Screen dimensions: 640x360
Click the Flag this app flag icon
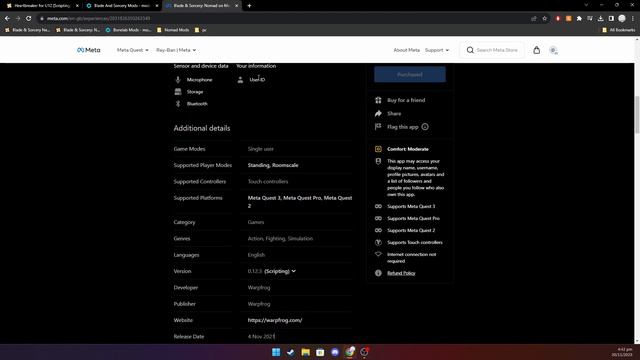pos(378,127)
